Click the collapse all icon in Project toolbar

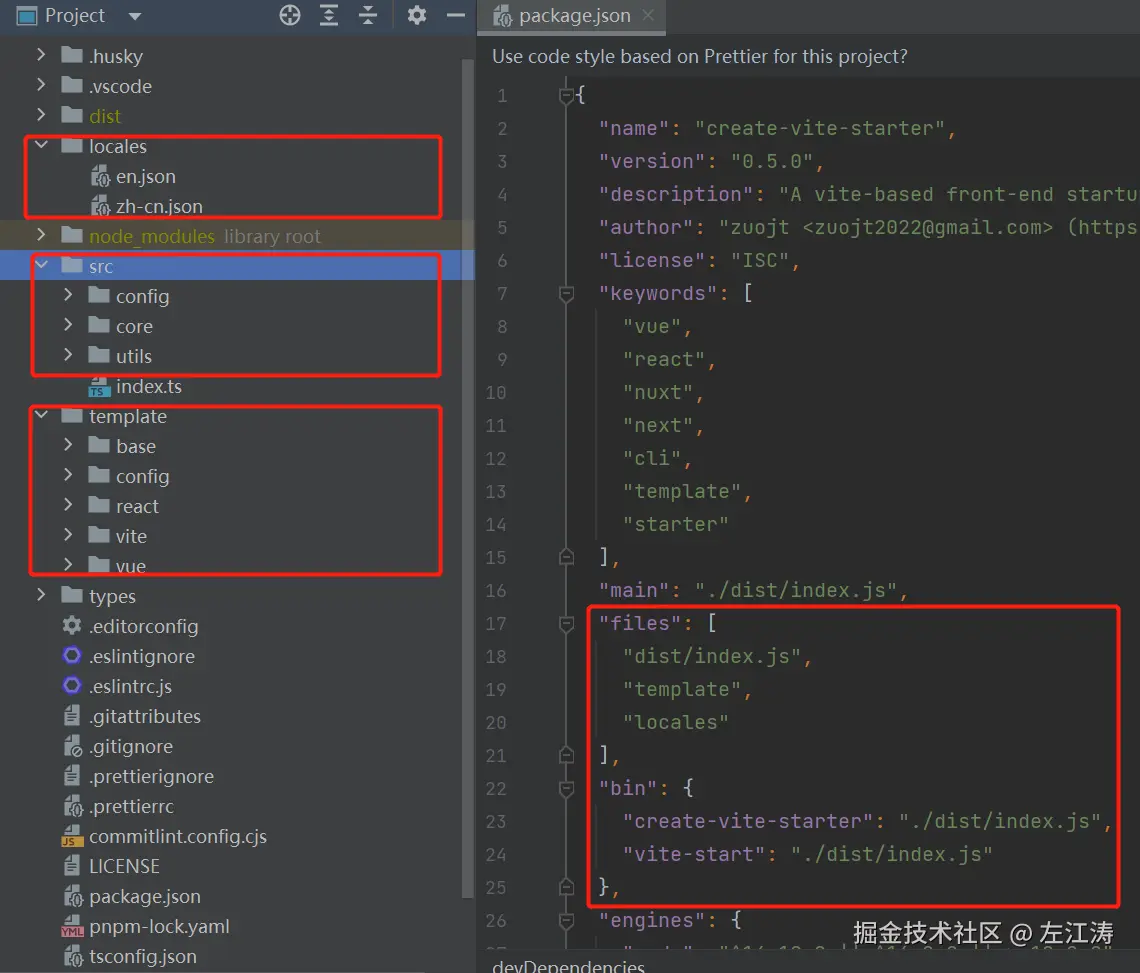(x=368, y=15)
